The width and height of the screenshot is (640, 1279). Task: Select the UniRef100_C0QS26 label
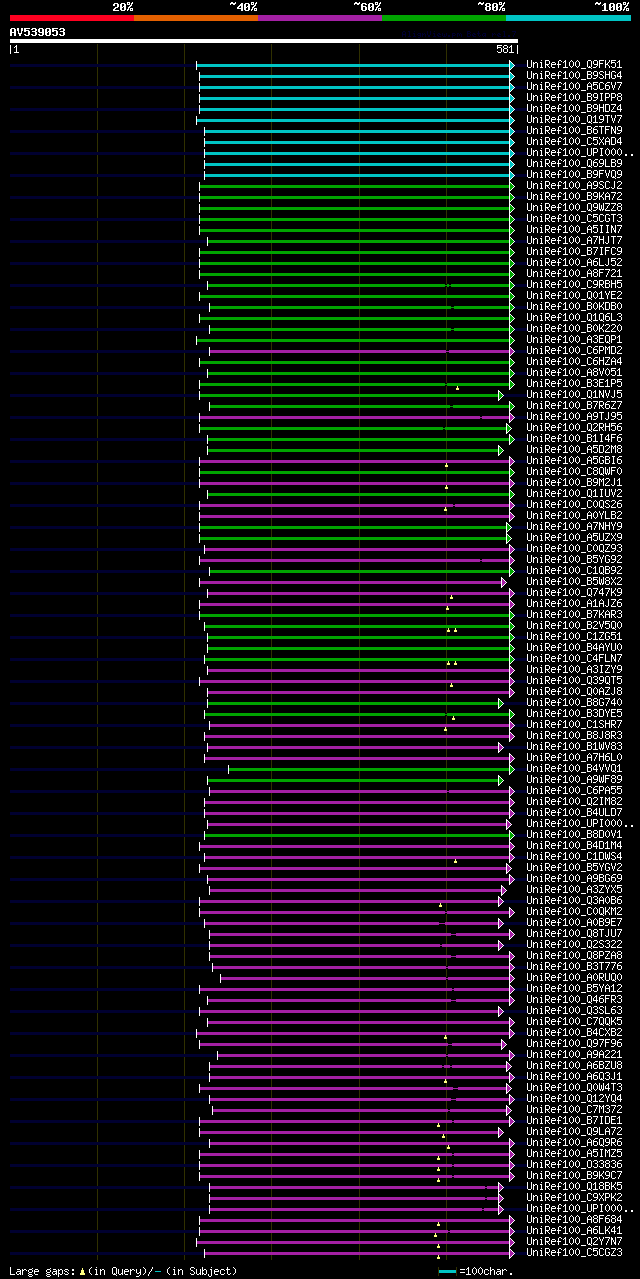point(574,504)
